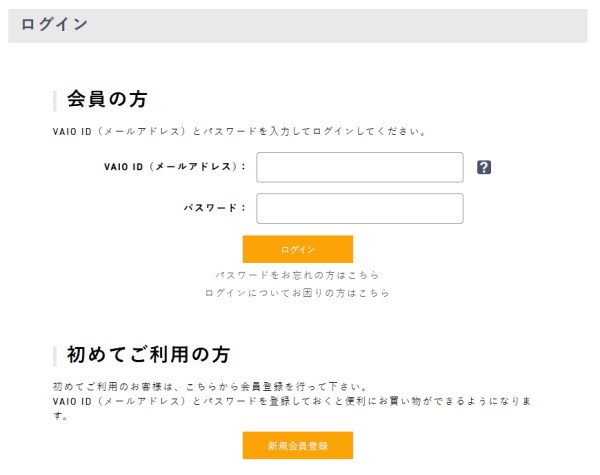The width and height of the screenshot is (600, 475).
Task: Focus the VAIO ID email input field
Action: [360, 167]
